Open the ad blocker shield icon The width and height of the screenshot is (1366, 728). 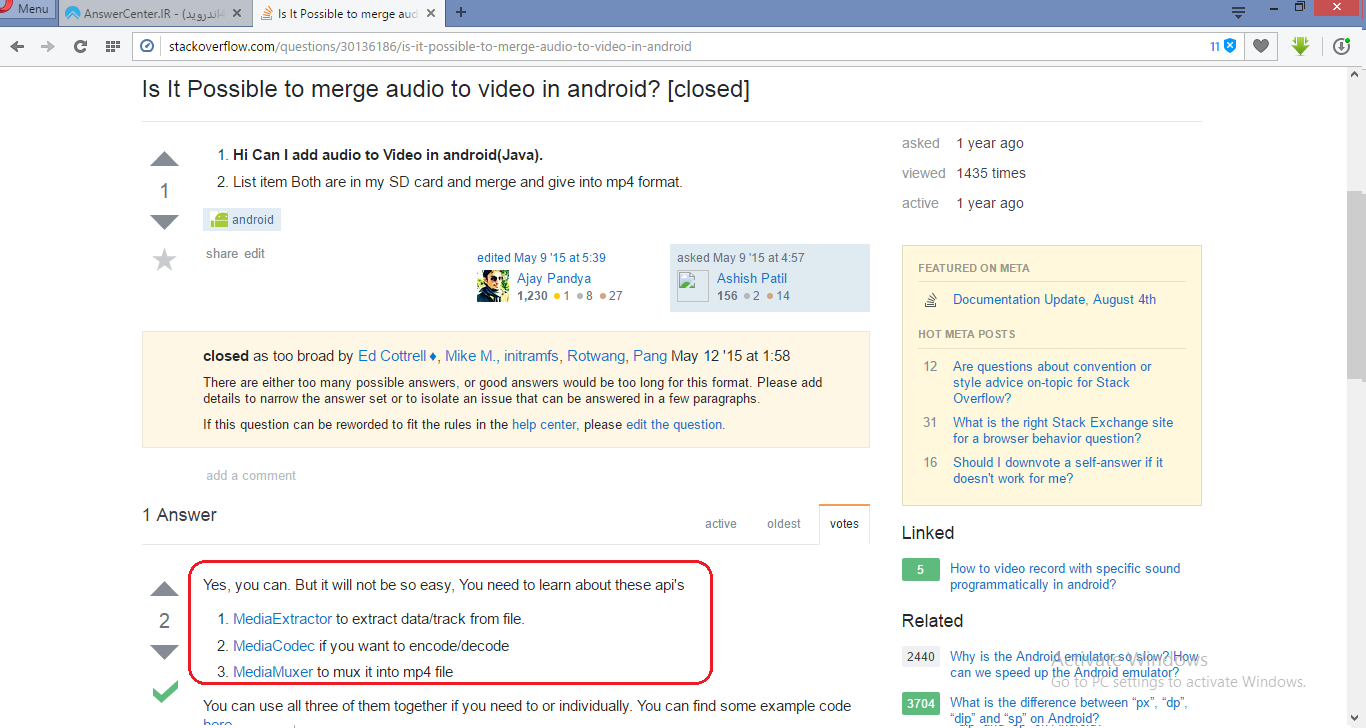[x=1230, y=46]
